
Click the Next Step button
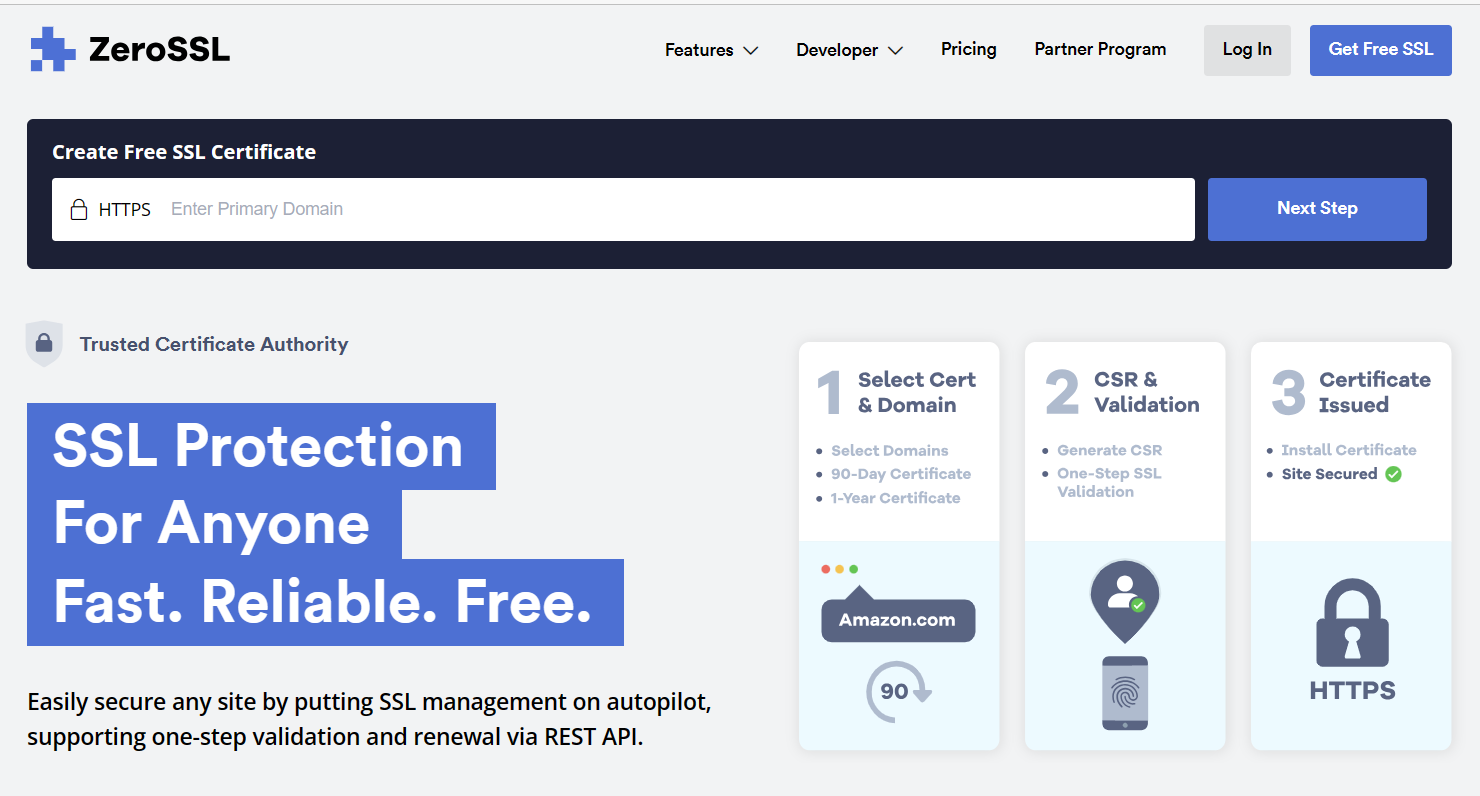[x=1317, y=209]
